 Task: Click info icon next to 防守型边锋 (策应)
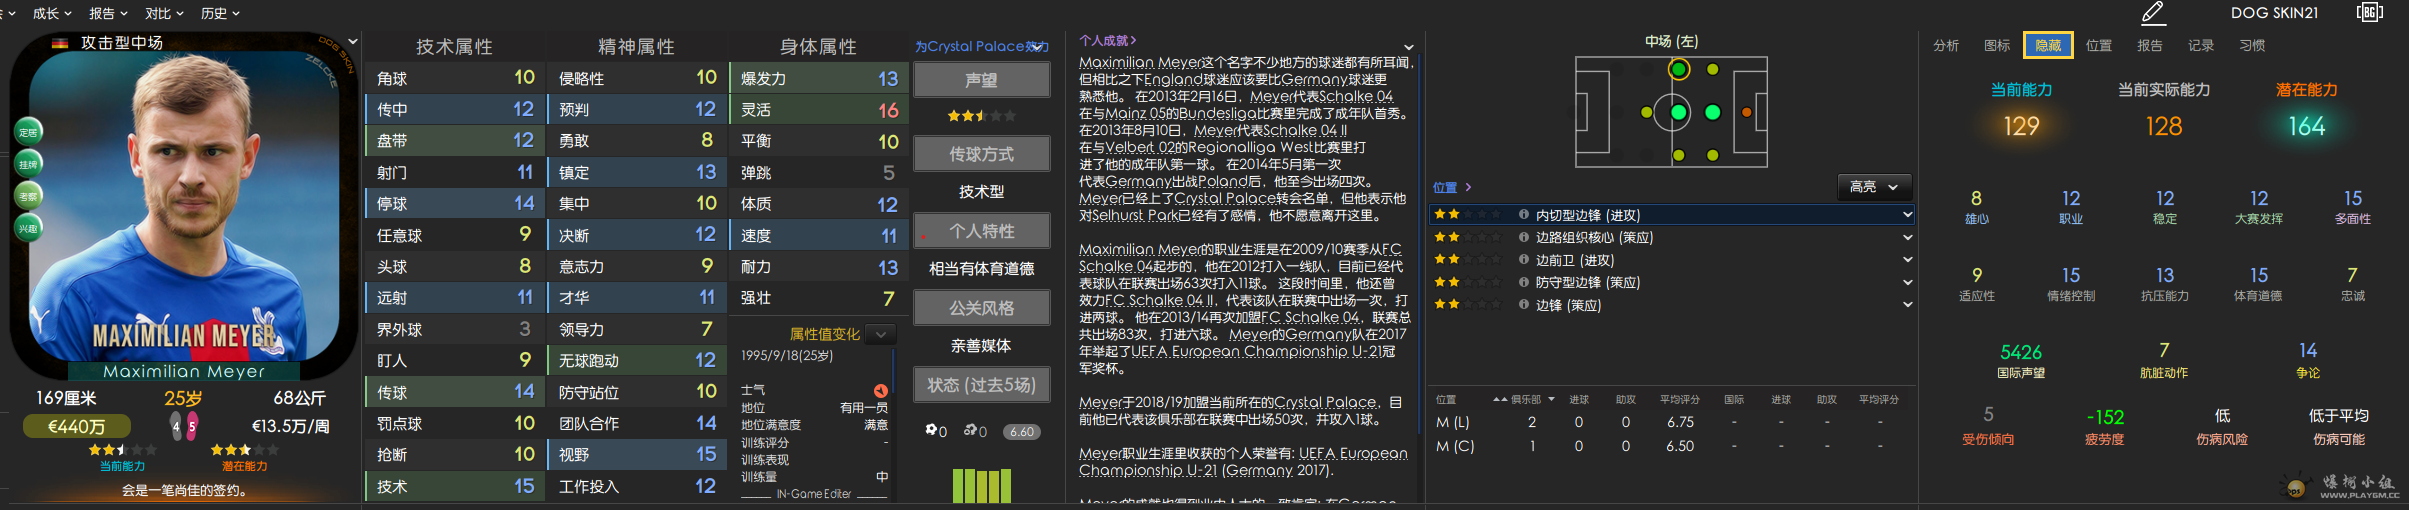point(1523,282)
